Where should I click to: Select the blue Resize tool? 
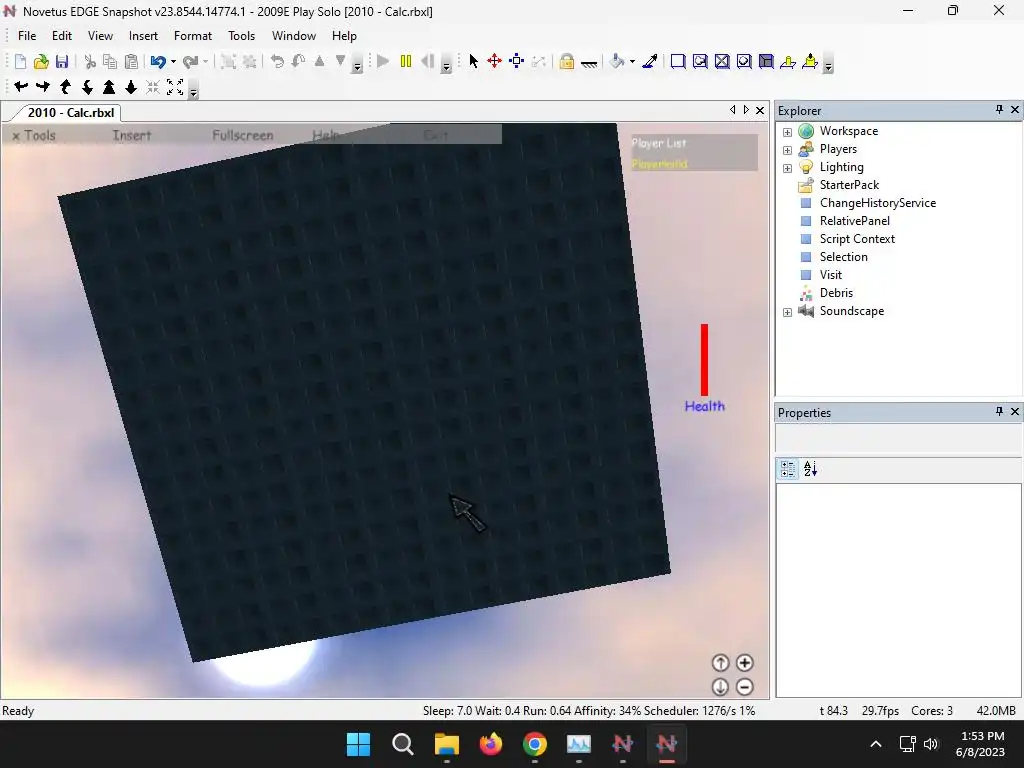click(517, 61)
